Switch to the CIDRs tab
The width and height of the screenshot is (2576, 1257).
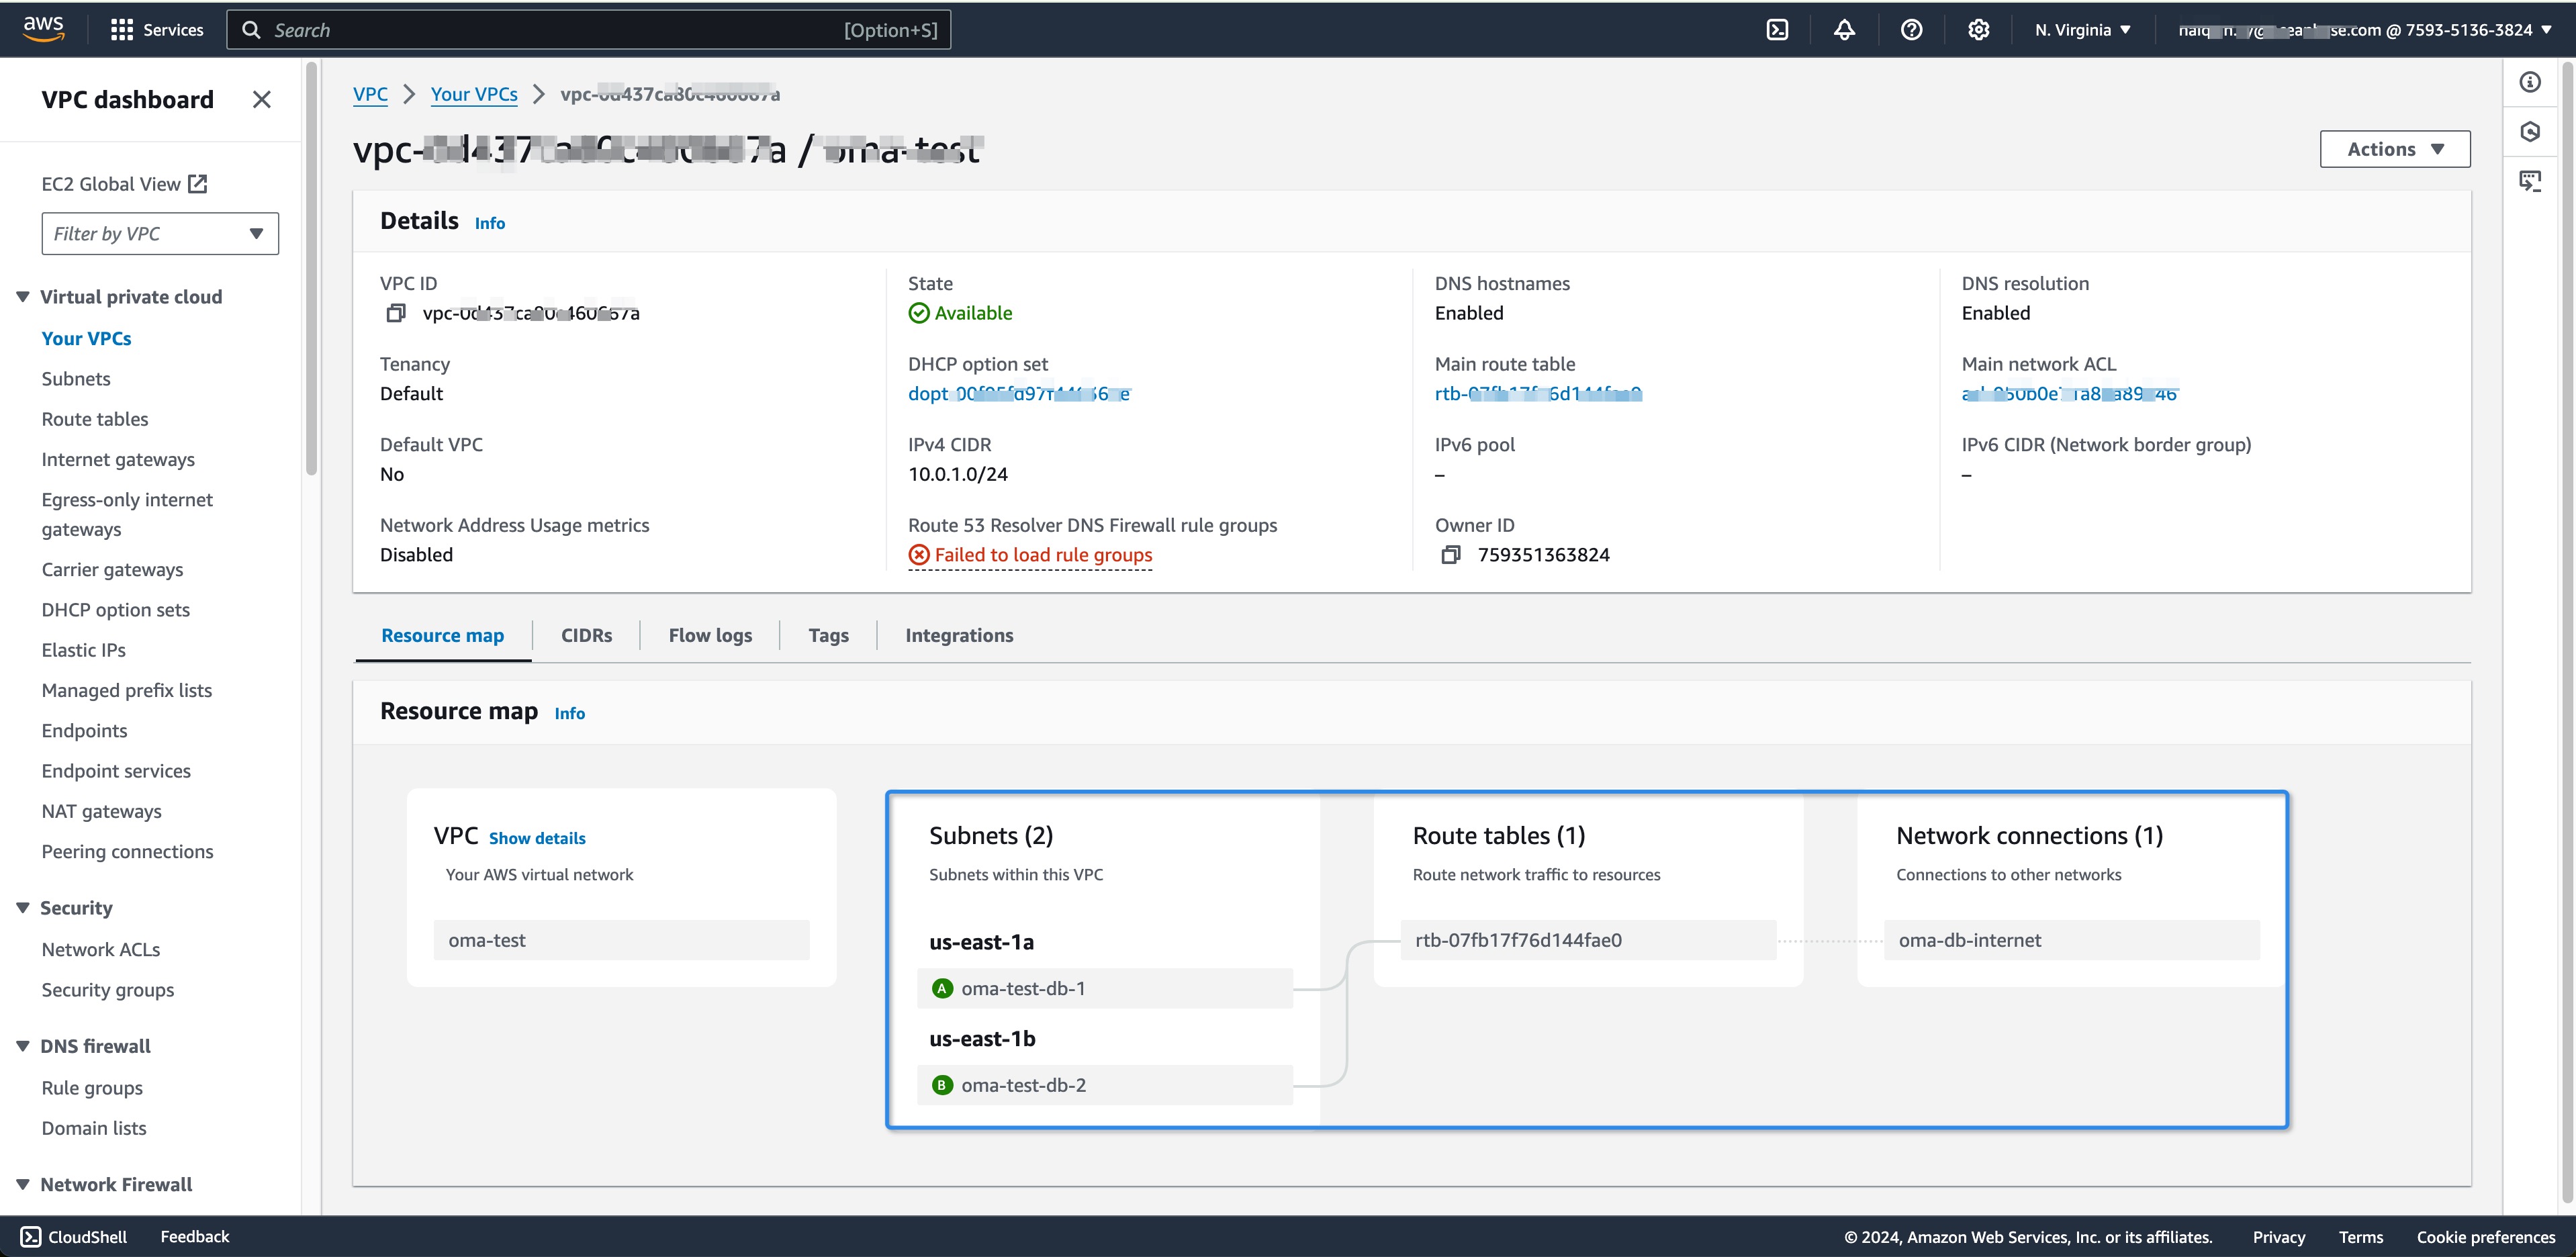(x=586, y=635)
